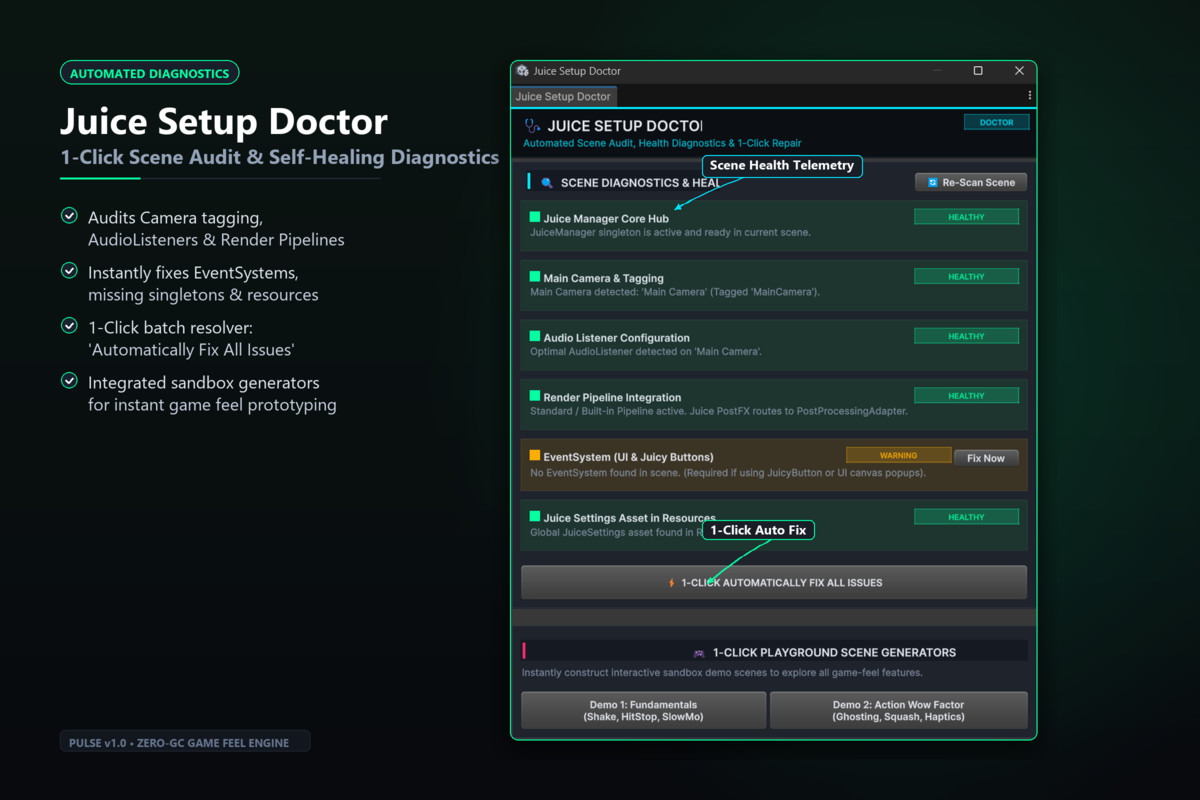Click the HEALTHY badge for Juice Manager Core Hub

point(966,217)
